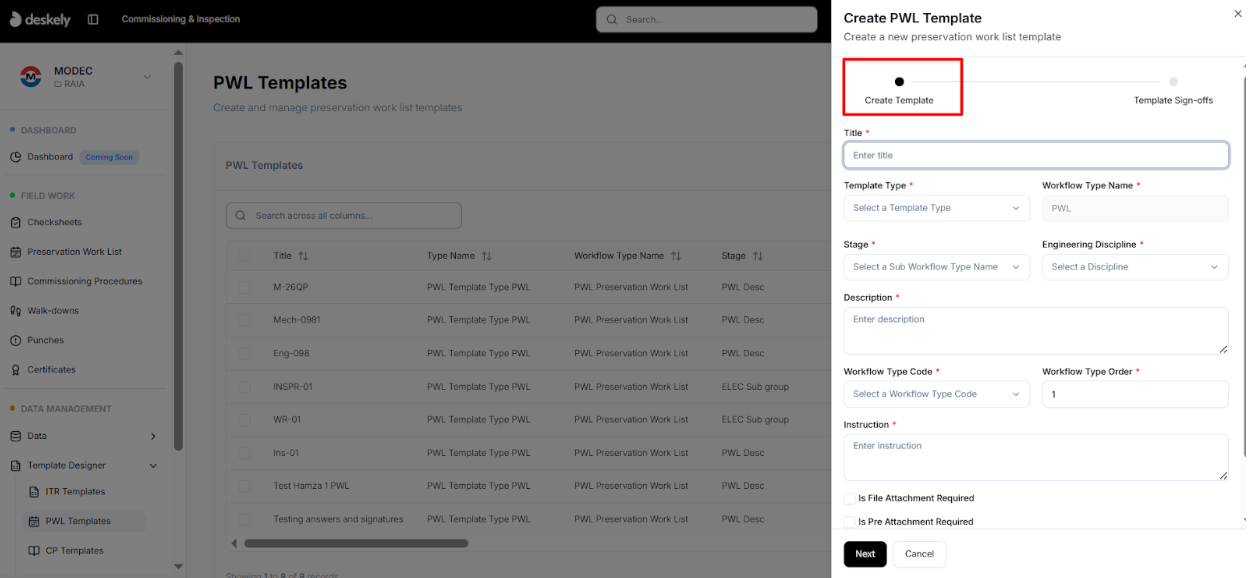Enable Is File Attachment Required
Screen dimensions: 1252x578
coord(849,497)
